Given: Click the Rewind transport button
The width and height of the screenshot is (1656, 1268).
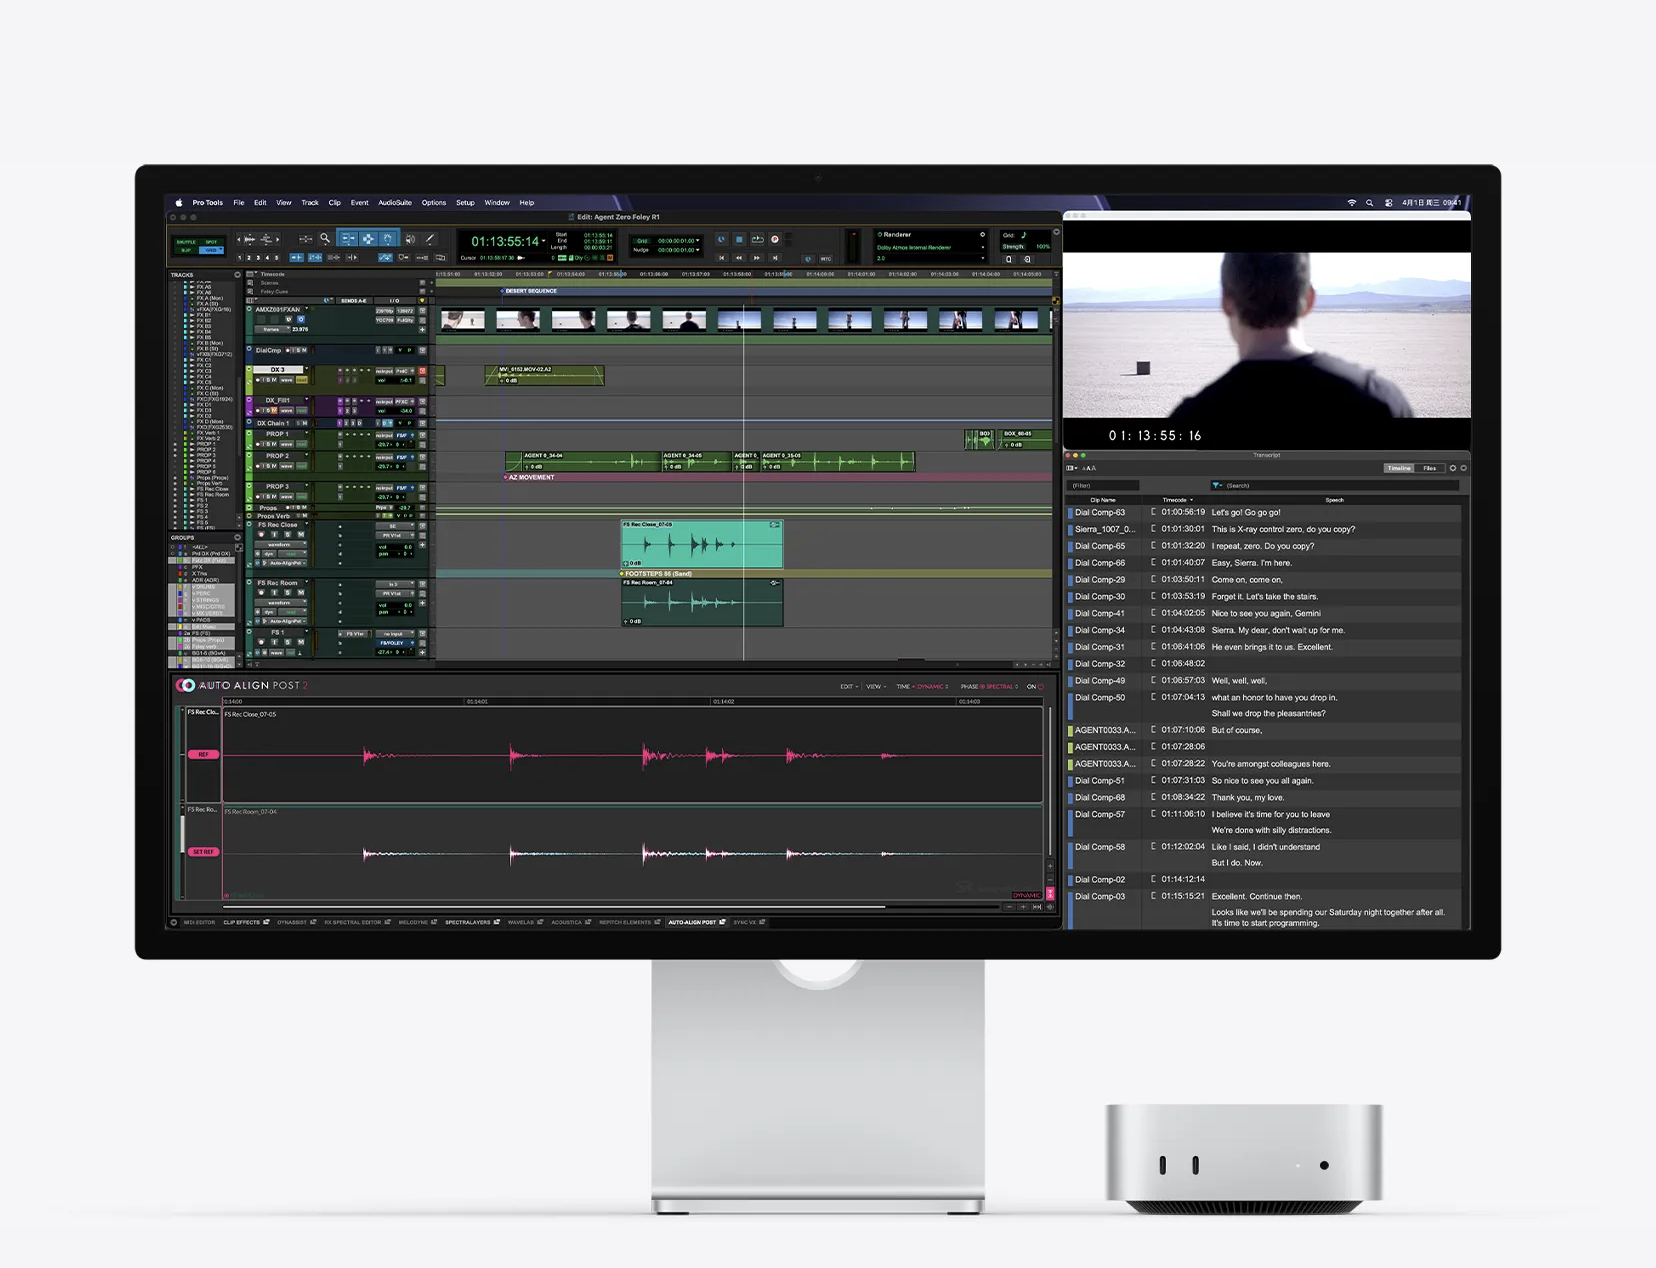Looking at the screenshot, I should (739, 258).
